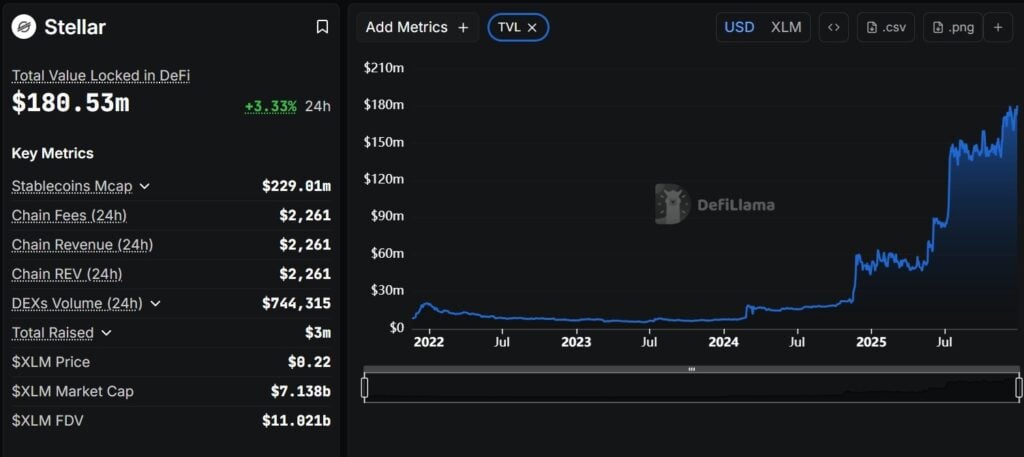1024x457 pixels.
Task: Click the $180.53m TVL value
Action: pos(71,104)
